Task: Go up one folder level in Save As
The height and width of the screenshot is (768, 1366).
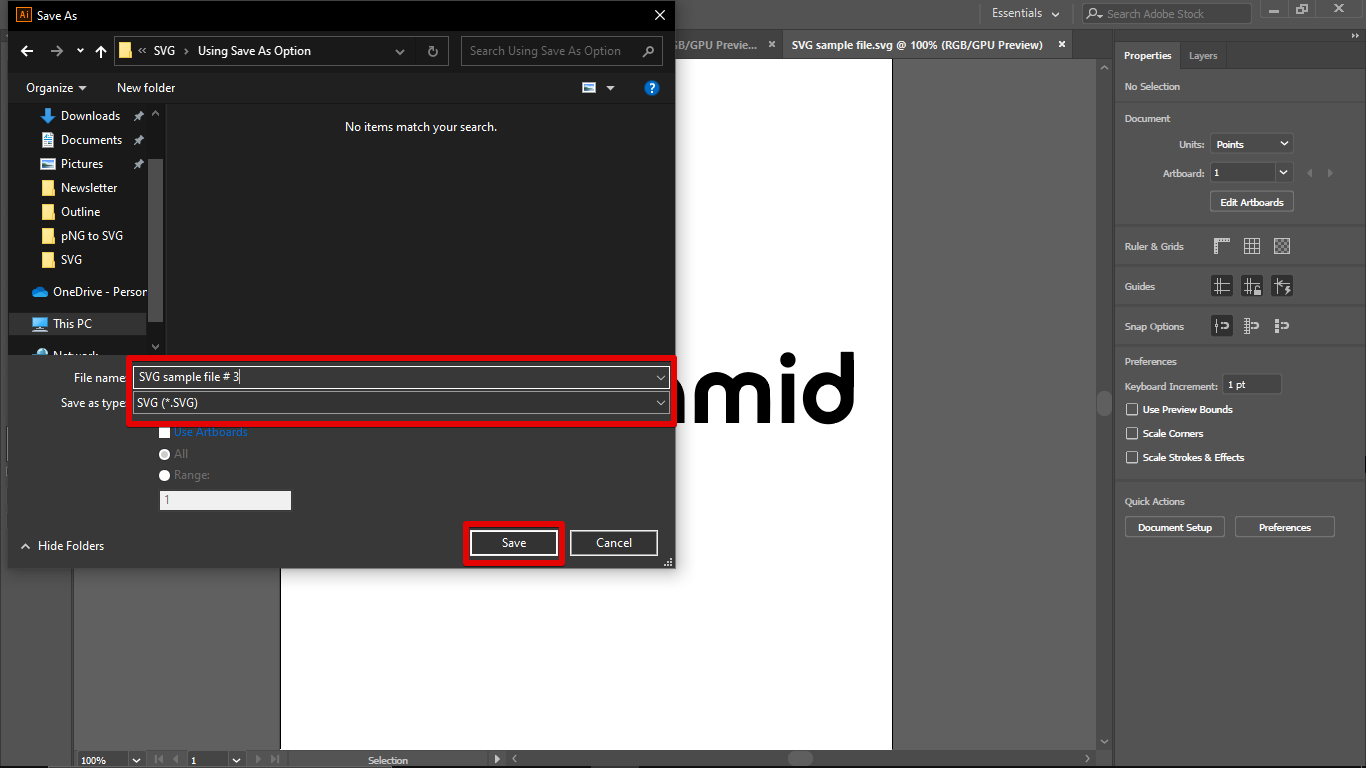Action: (101, 51)
